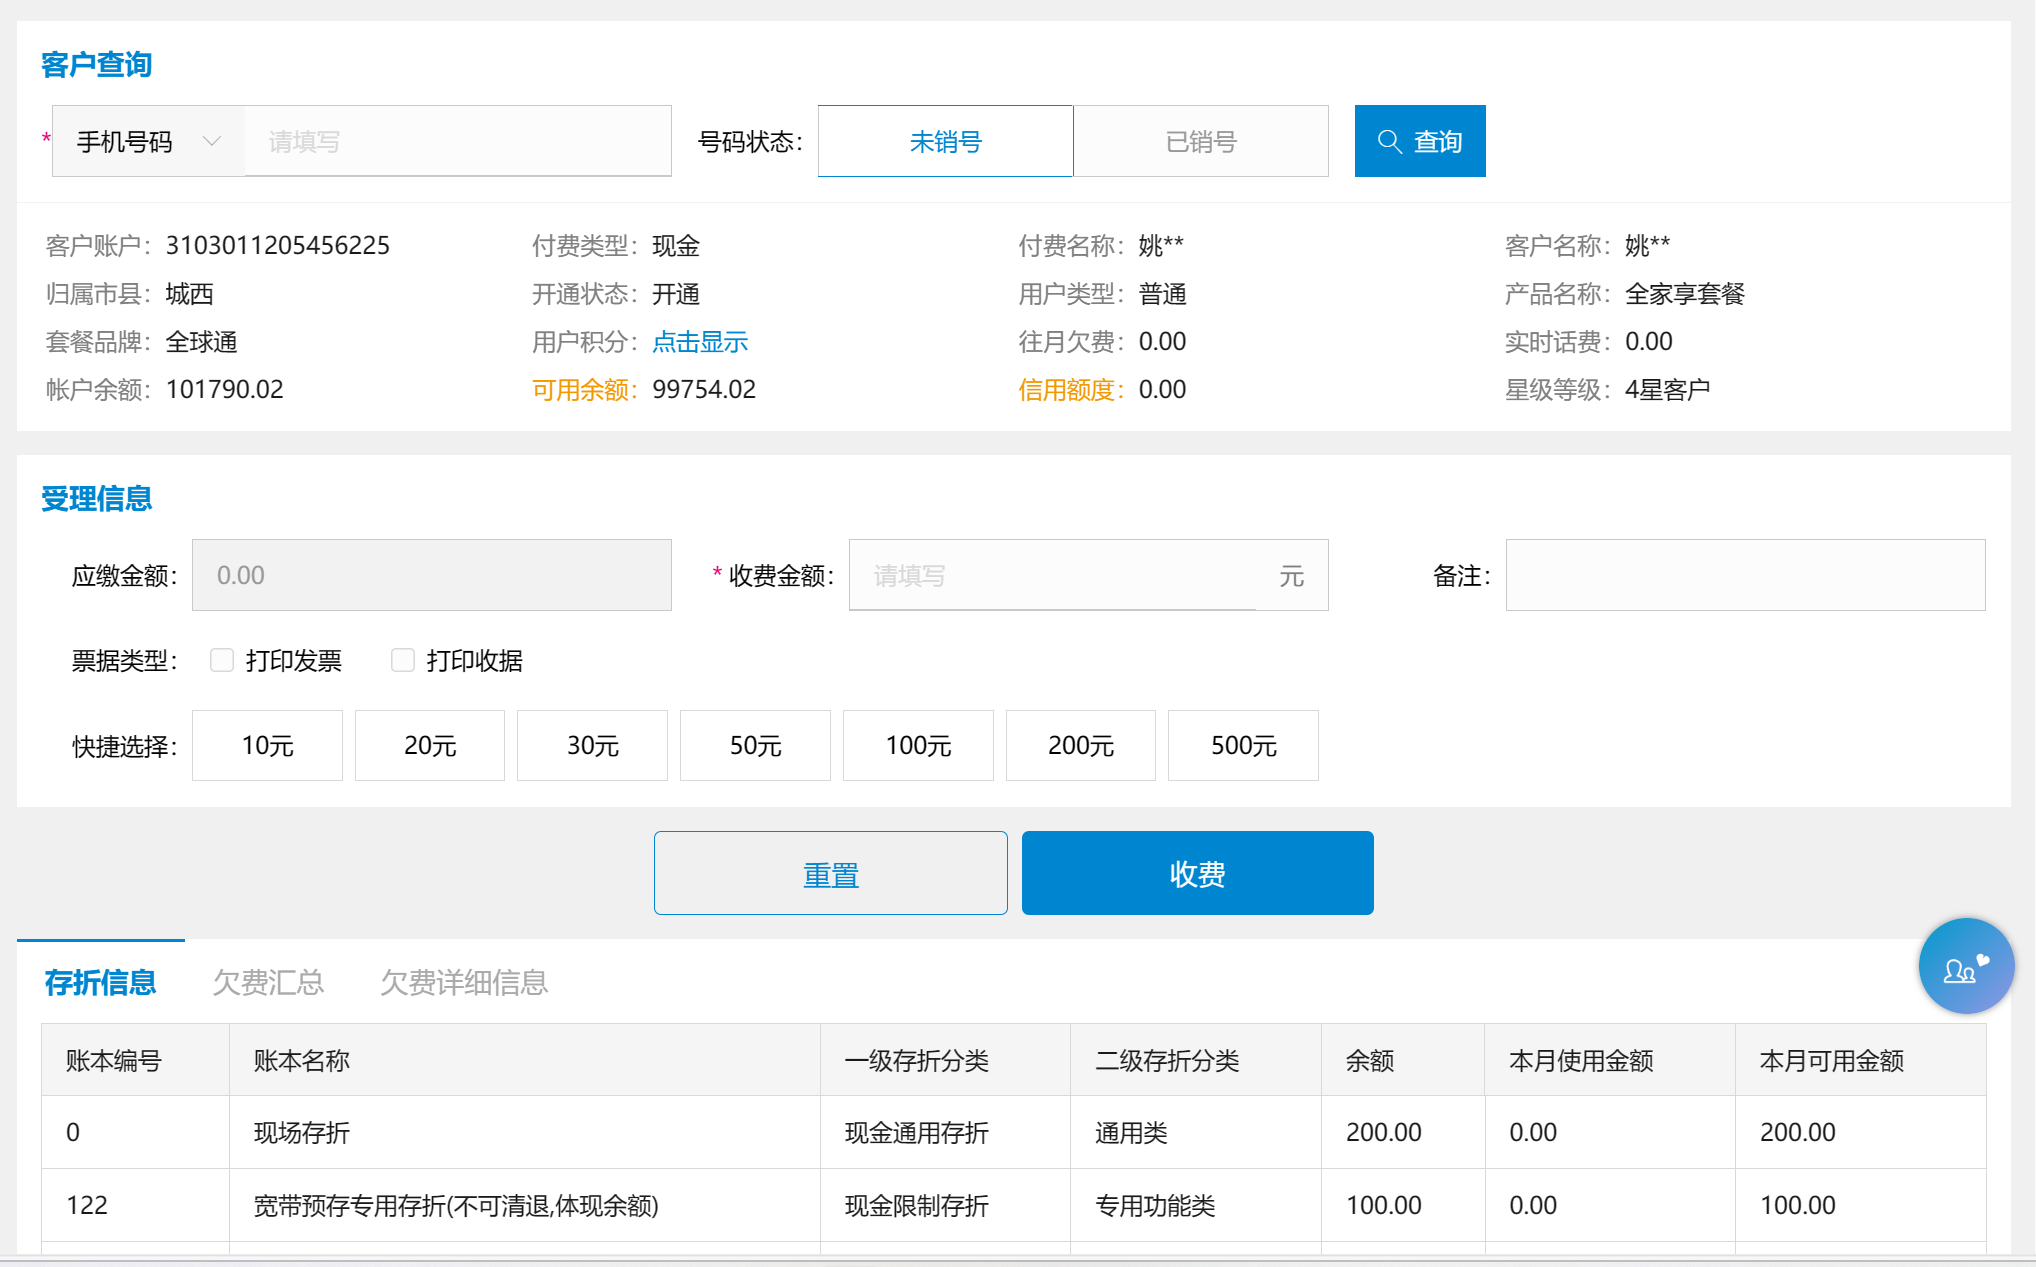Click 二级存折分类 column header

(x=1167, y=1060)
